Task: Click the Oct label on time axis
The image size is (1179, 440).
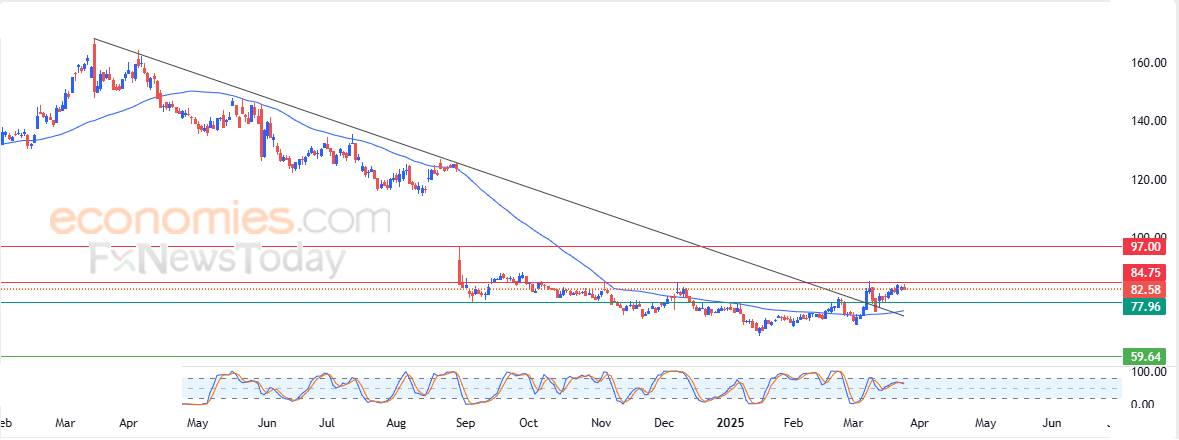Action: (x=529, y=423)
